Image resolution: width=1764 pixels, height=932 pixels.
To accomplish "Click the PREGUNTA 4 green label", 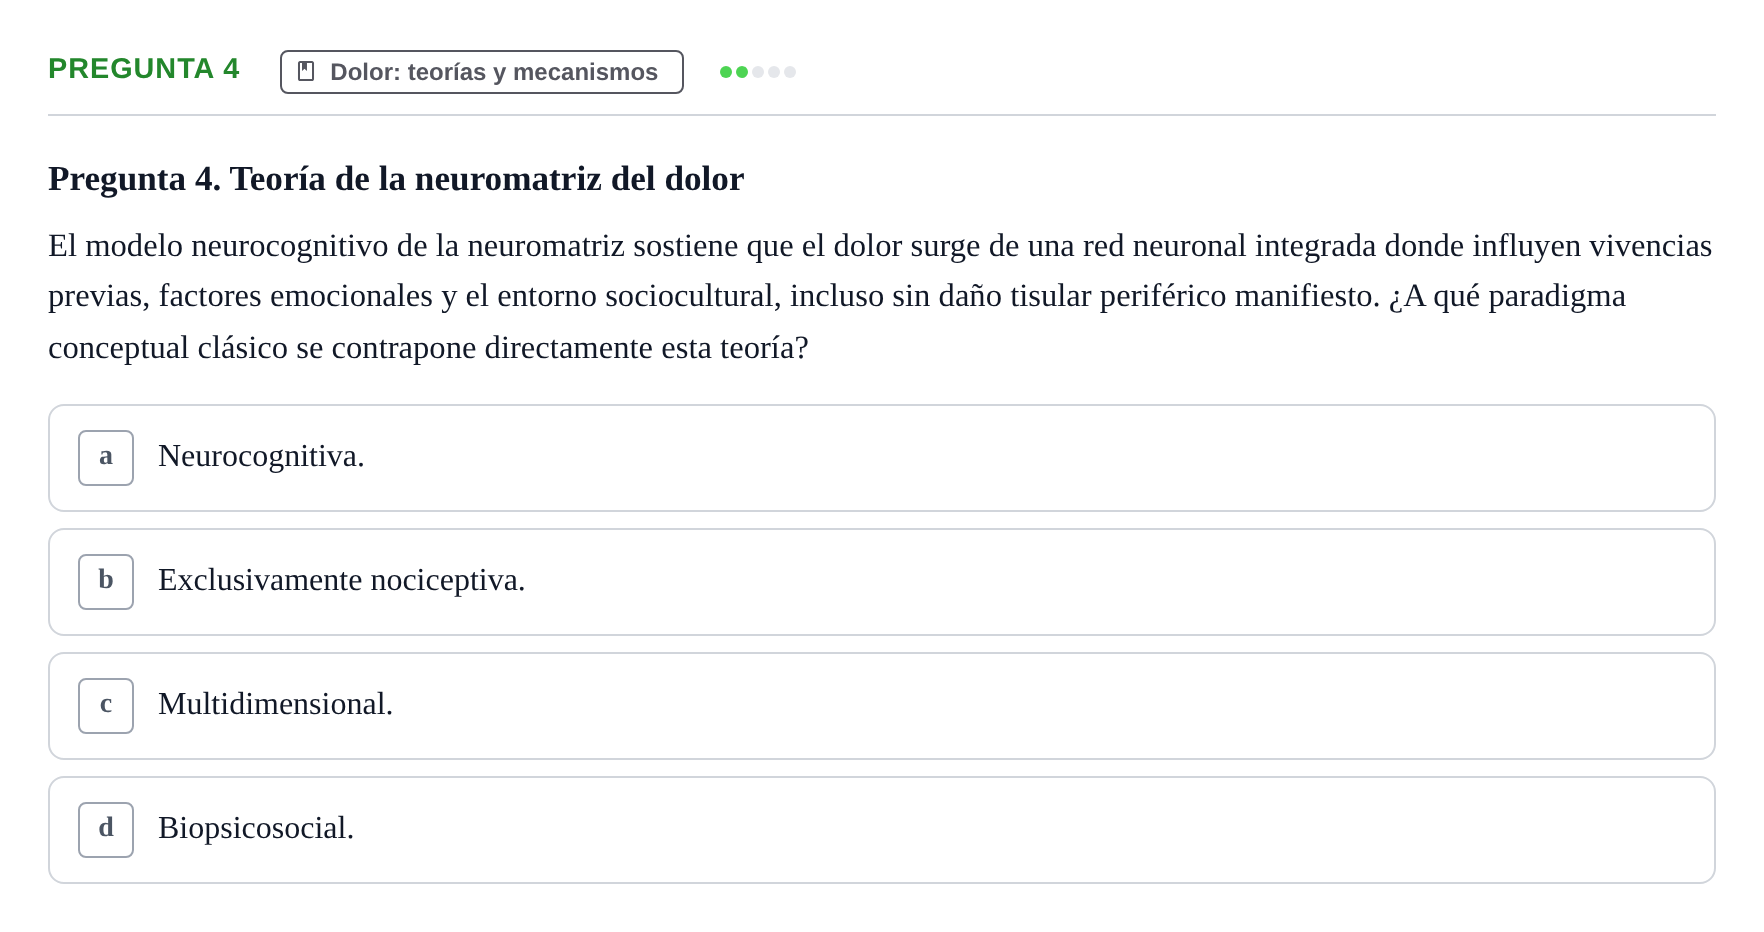I will (x=144, y=68).
